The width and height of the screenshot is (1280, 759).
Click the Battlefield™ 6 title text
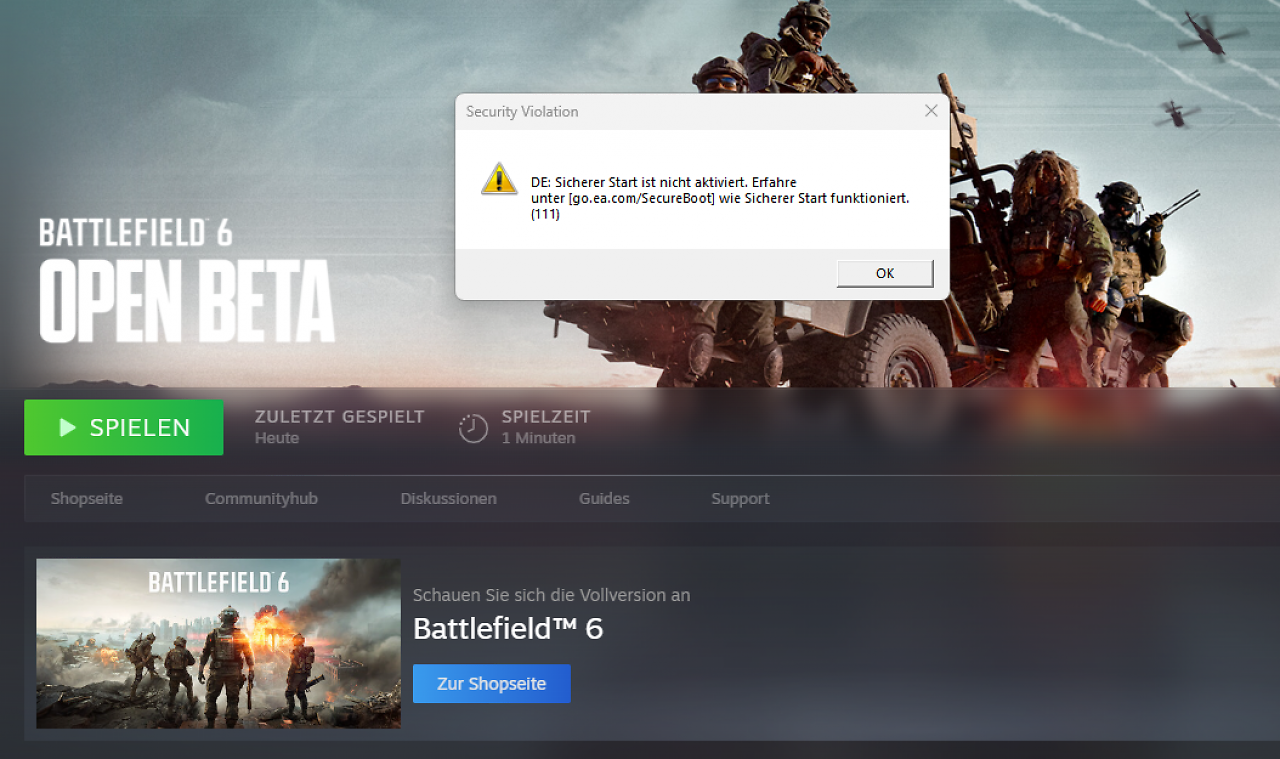pyautogui.click(x=508, y=628)
